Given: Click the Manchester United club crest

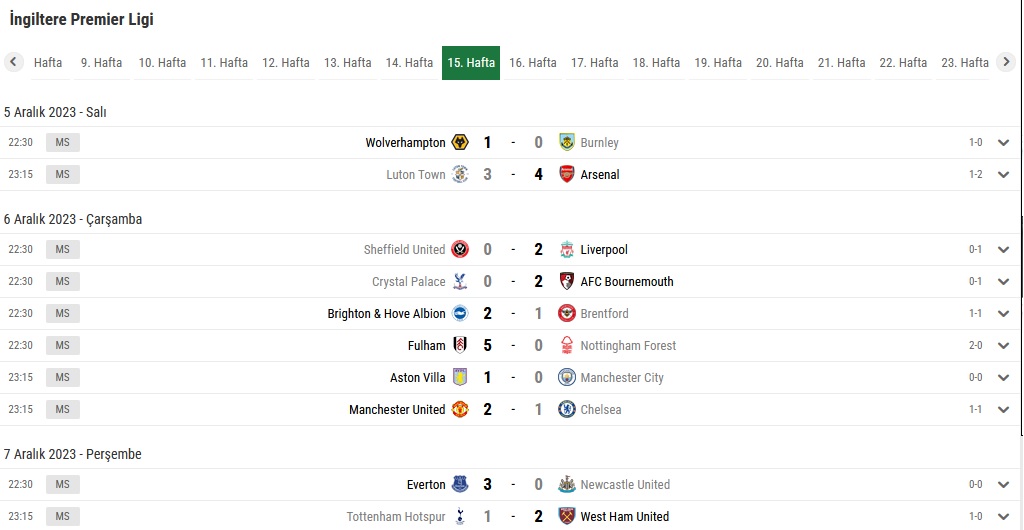Looking at the screenshot, I should (460, 409).
